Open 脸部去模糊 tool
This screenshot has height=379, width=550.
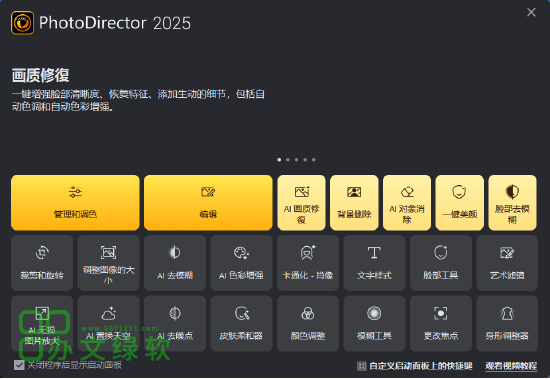[x=512, y=203]
